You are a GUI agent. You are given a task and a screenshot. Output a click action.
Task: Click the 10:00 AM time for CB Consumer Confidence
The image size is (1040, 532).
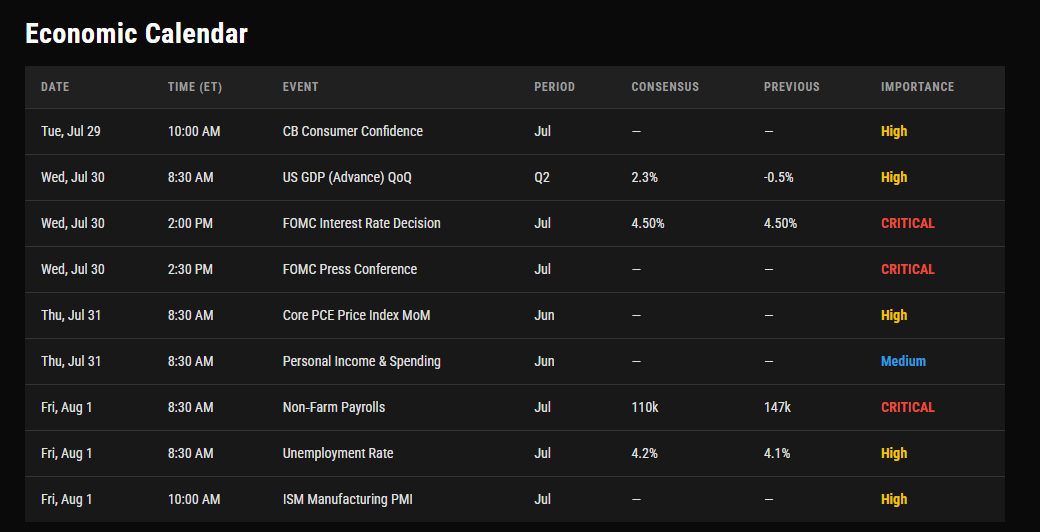point(194,131)
